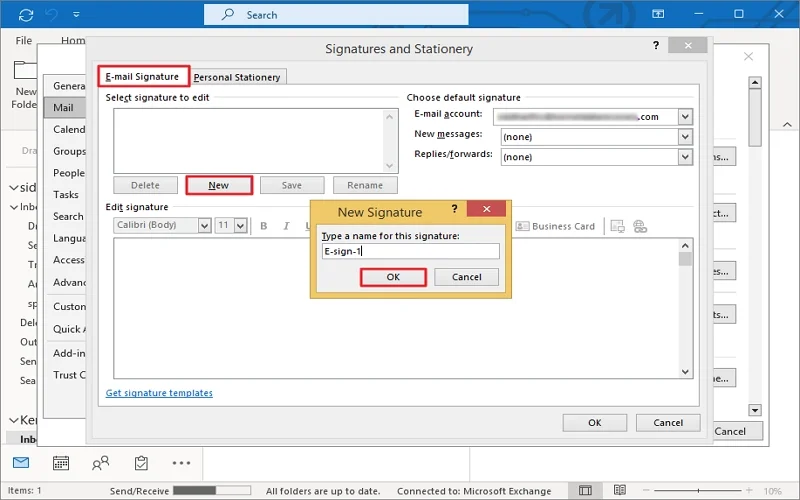The image size is (800, 500).
Task: Toggle italic formatting in signature editor
Action: point(286,226)
